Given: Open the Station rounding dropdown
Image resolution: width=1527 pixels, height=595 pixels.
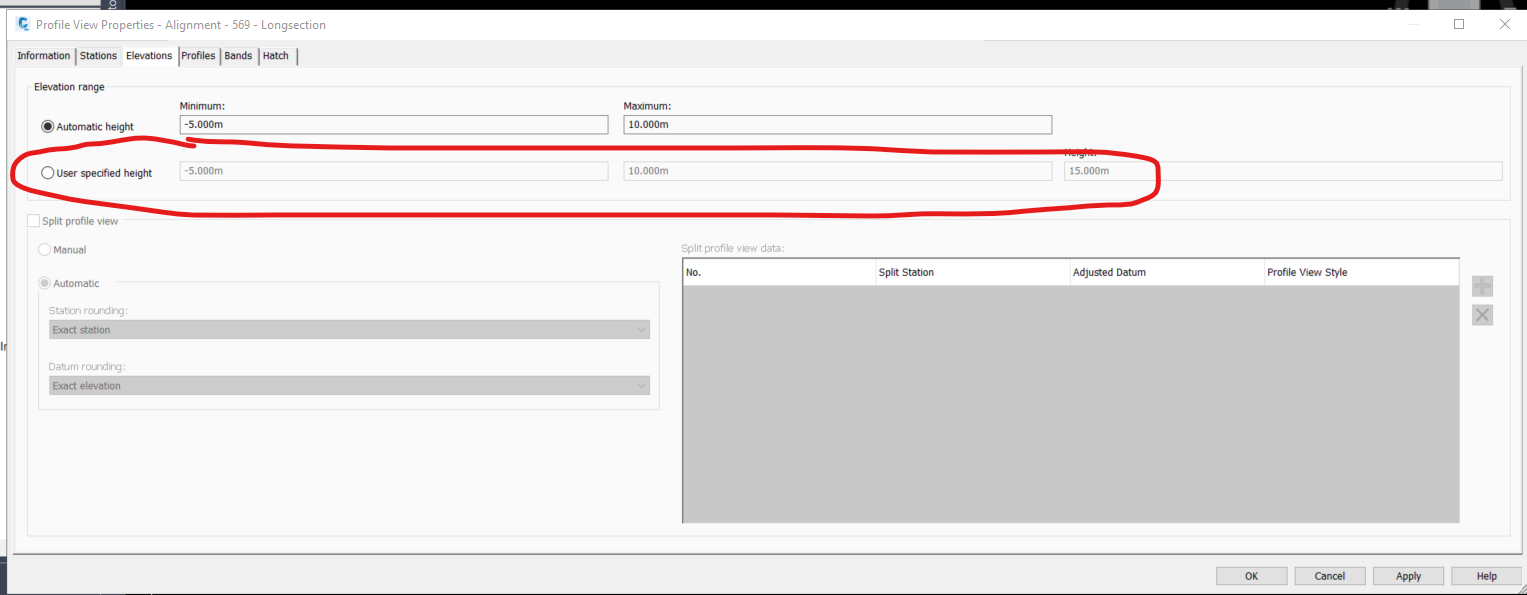Looking at the screenshot, I should pyautogui.click(x=349, y=330).
